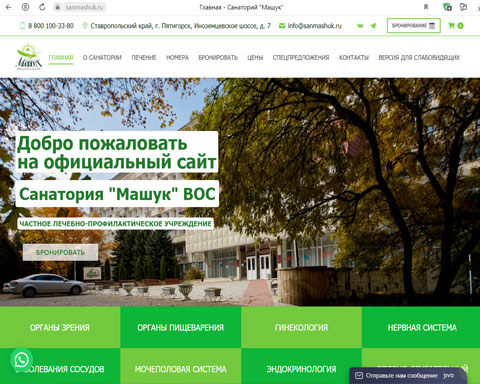Image resolution: width=480 pixels, height=384 pixels.
Task: Call the phone number 8 800 100-33-80
Action: coord(51,26)
